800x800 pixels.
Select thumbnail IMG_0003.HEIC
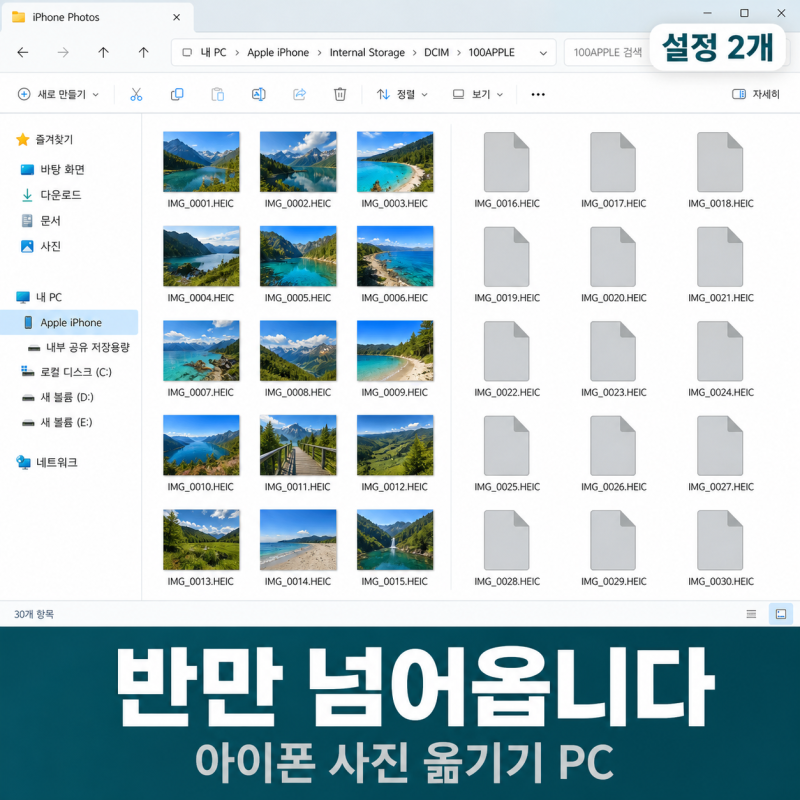395,162
